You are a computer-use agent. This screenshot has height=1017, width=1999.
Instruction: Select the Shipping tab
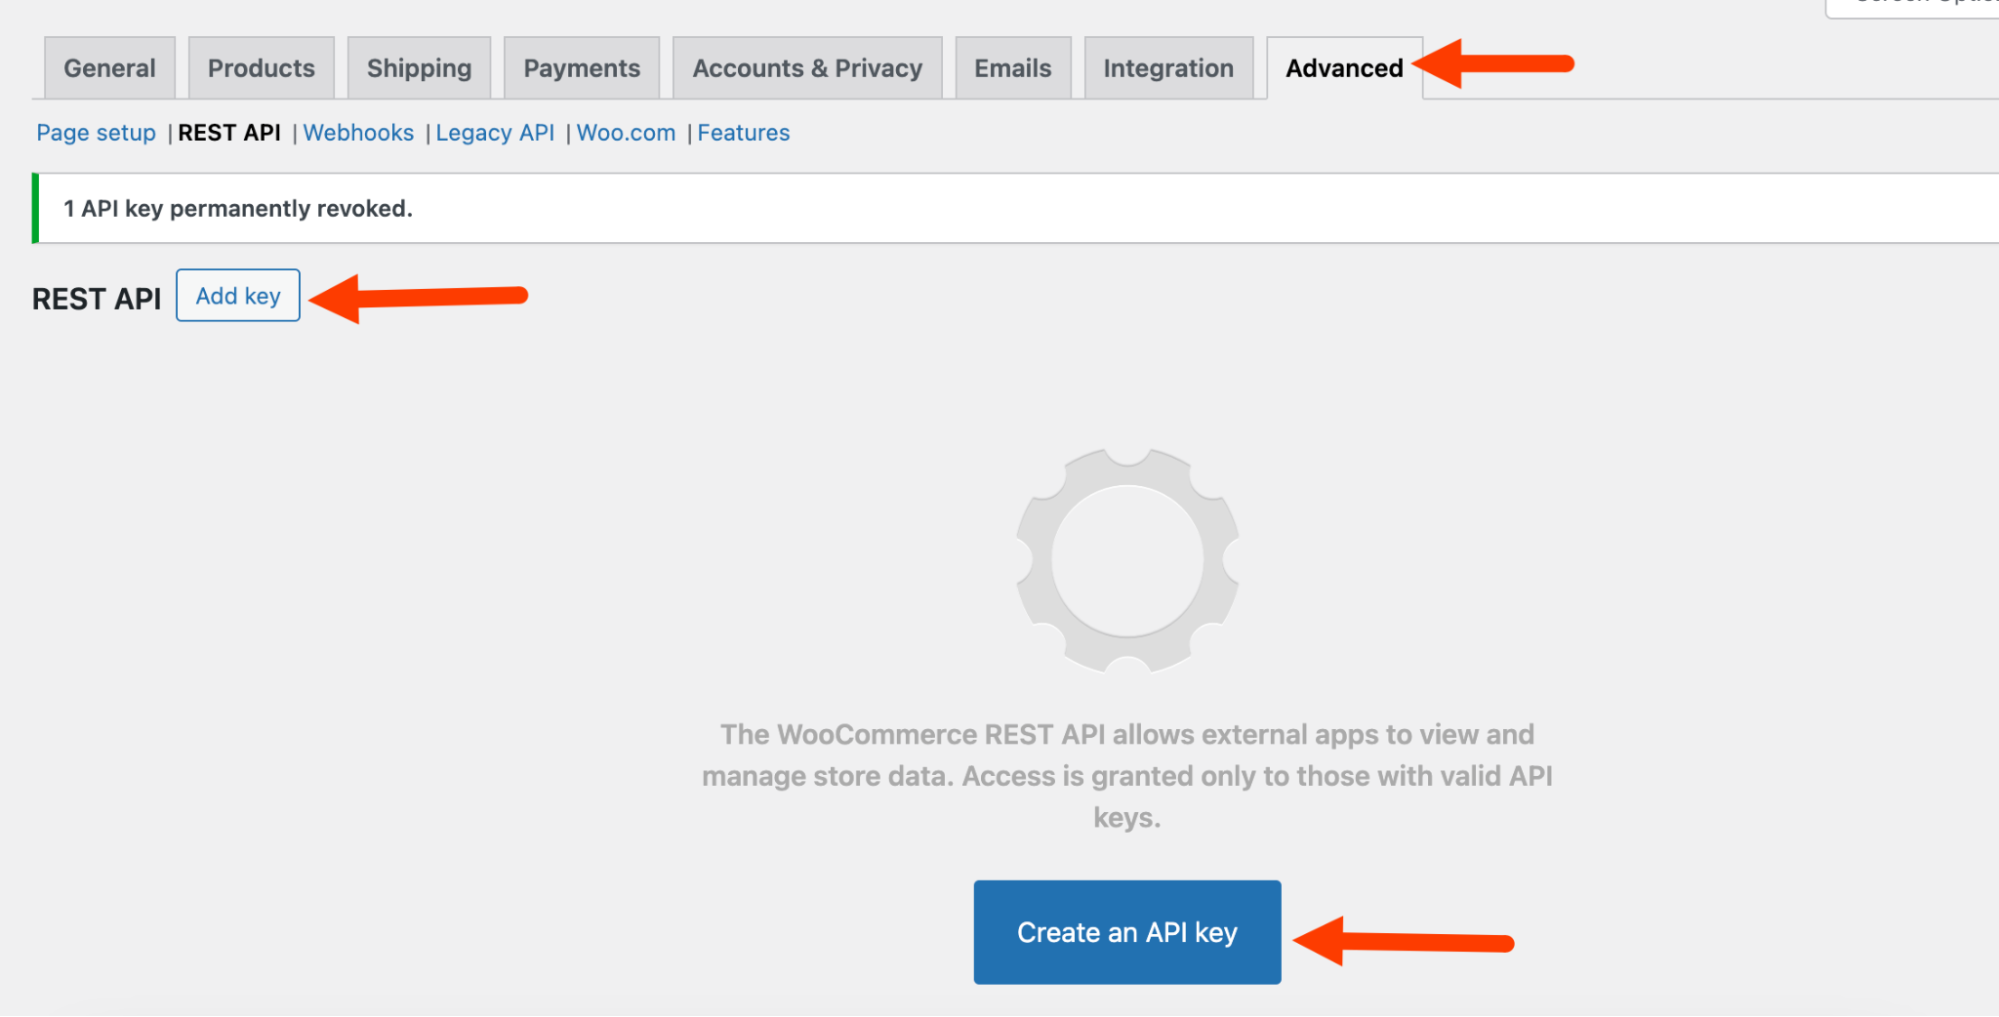tap(418, 67)
